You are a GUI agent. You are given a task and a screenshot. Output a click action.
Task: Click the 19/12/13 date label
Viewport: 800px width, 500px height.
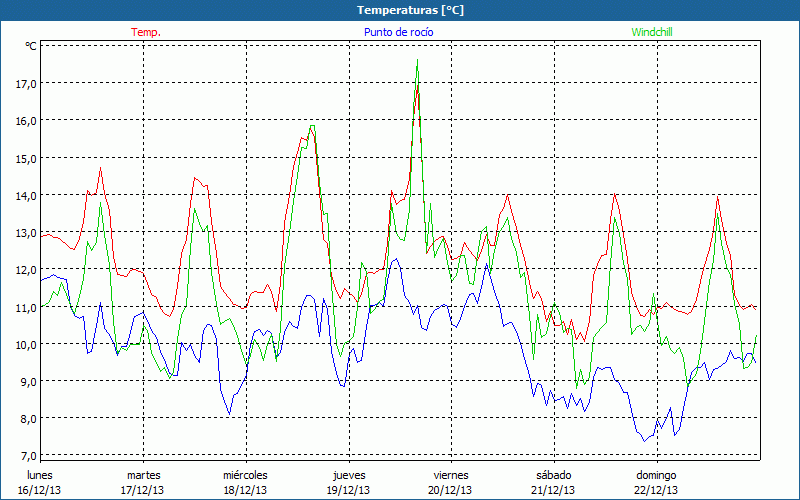348,490
